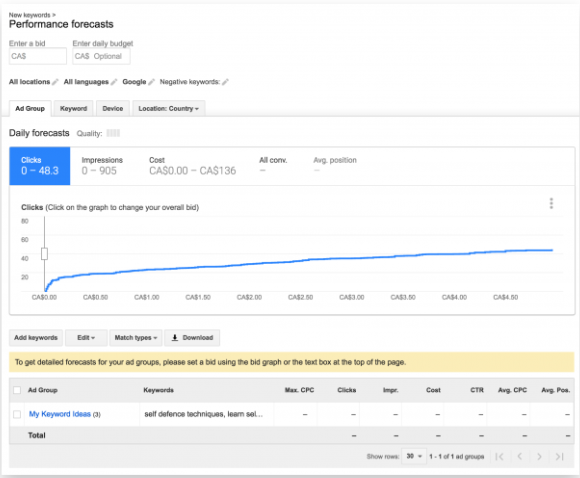Expand the Location: Country dropdown
580x478 pixels.
(x=169, y=108)
